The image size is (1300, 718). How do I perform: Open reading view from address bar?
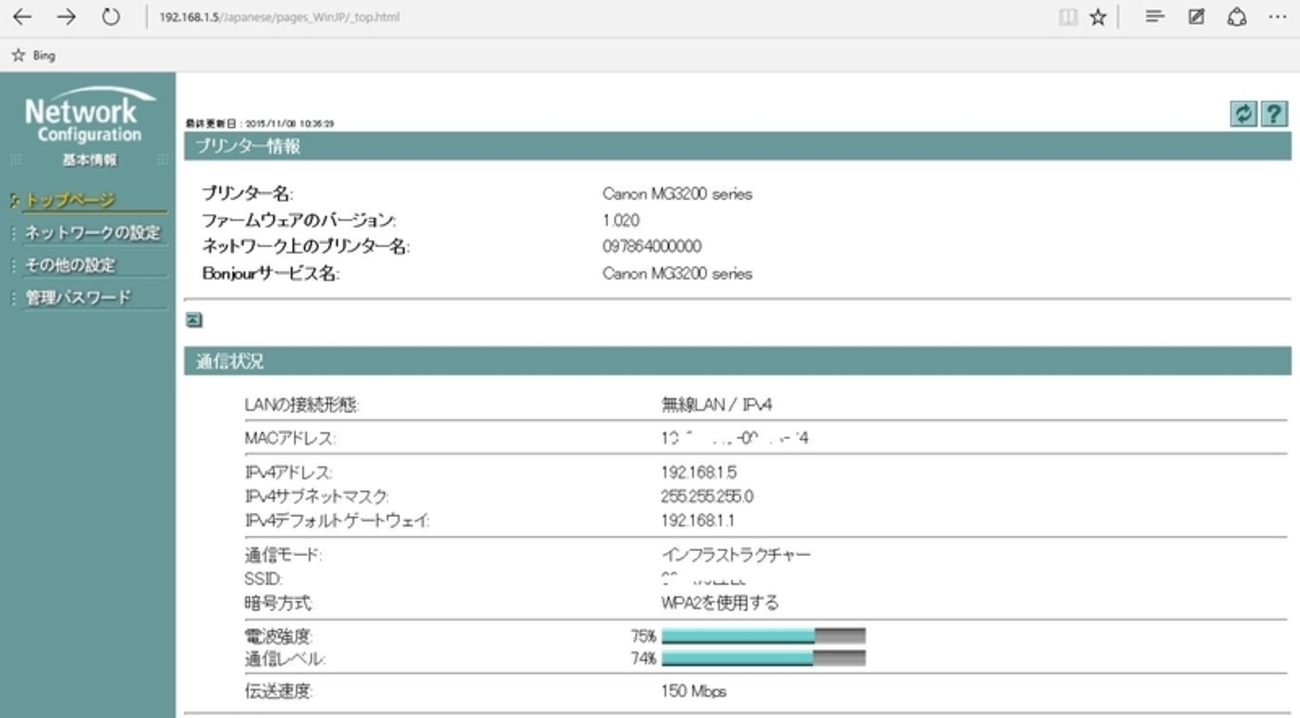(x=1068, y=17)
